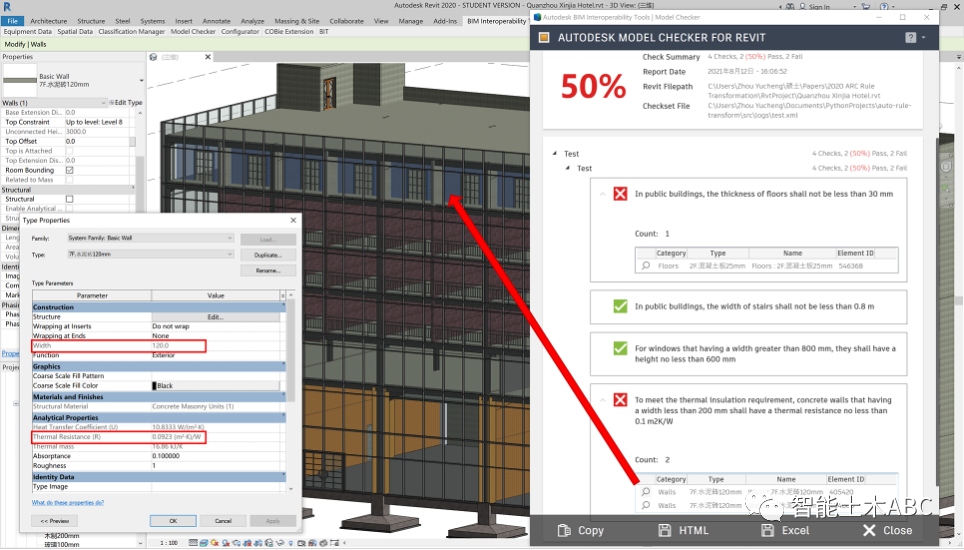Click the Revit R application logo
The image size is (964, 550).
7,7
